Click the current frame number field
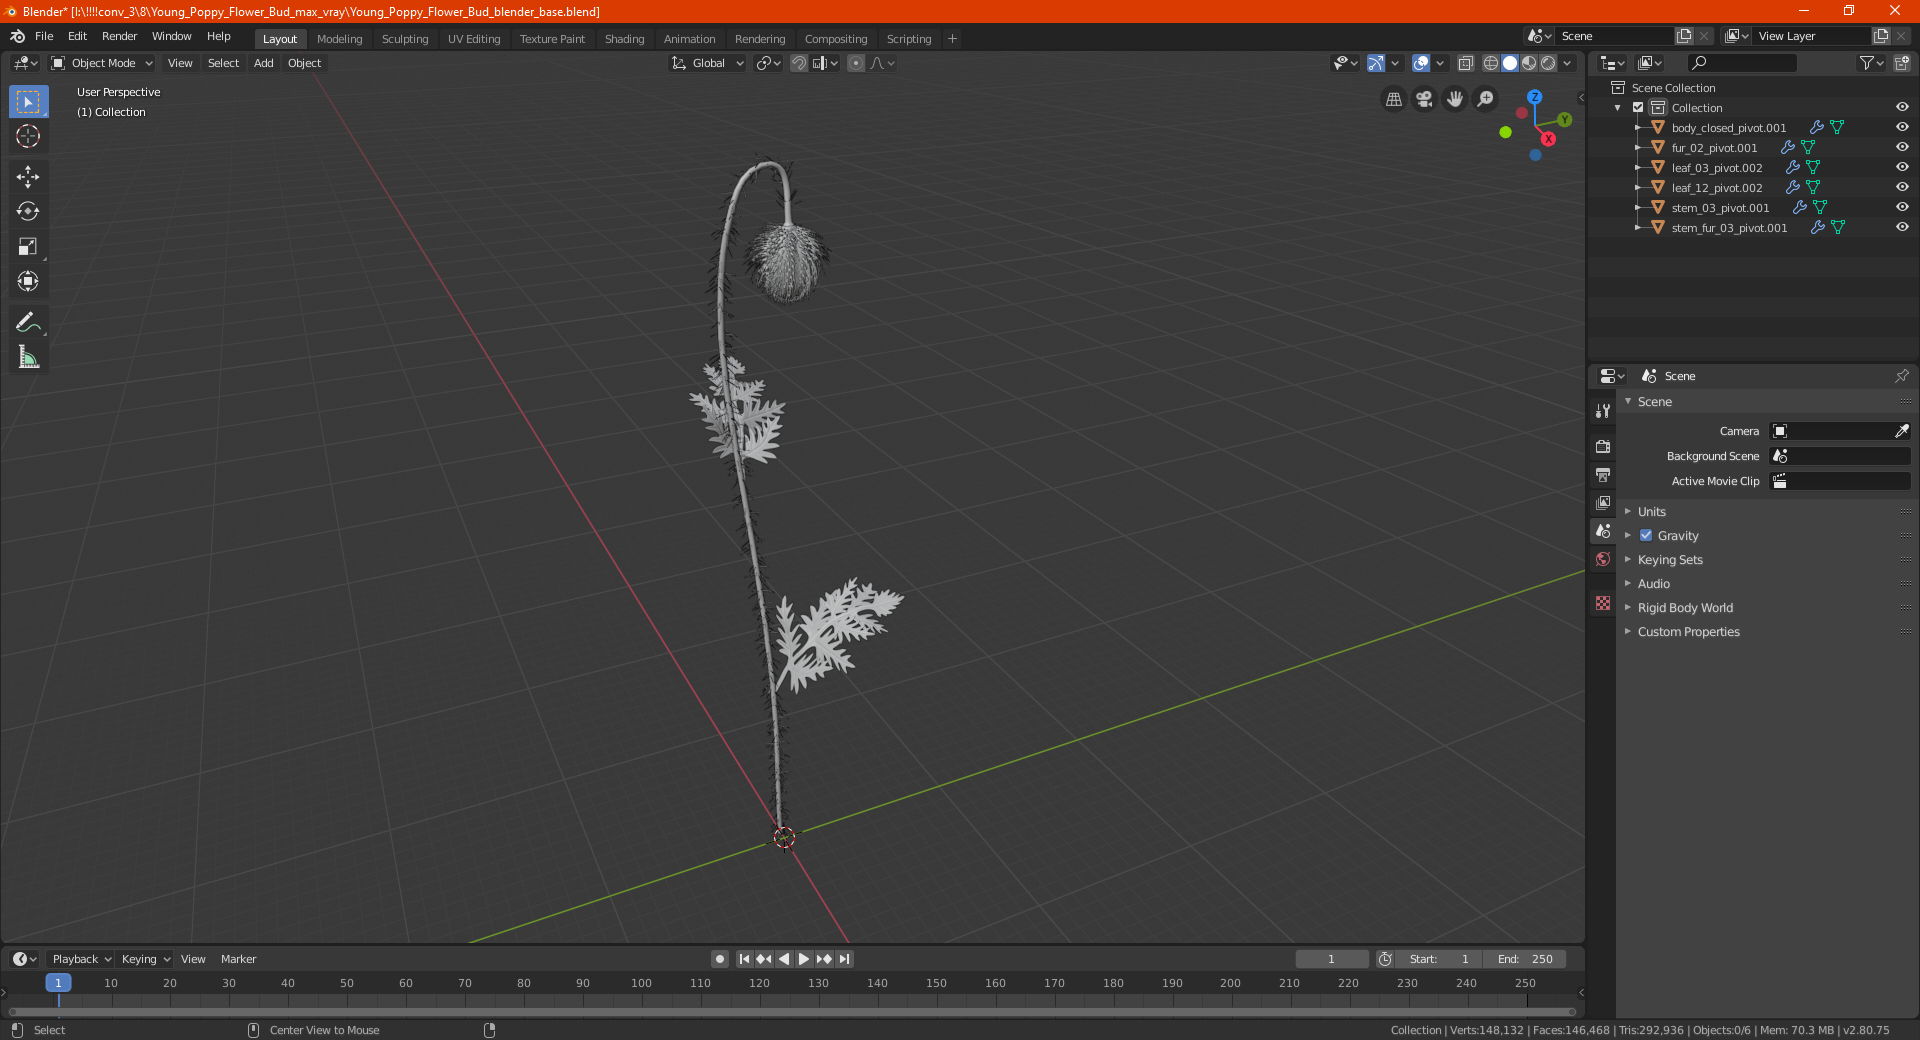 pyautogui.click(x=1331, y=959)
